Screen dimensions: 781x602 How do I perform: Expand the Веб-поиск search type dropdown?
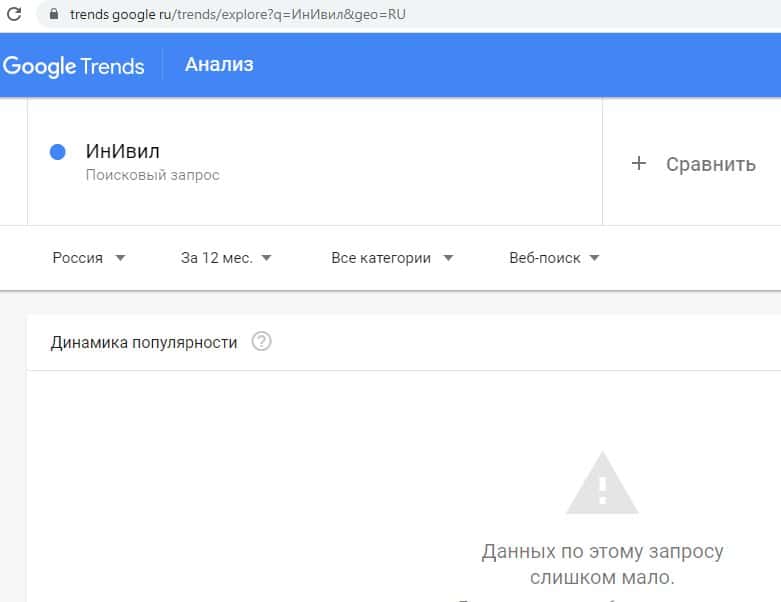[554, 258]
